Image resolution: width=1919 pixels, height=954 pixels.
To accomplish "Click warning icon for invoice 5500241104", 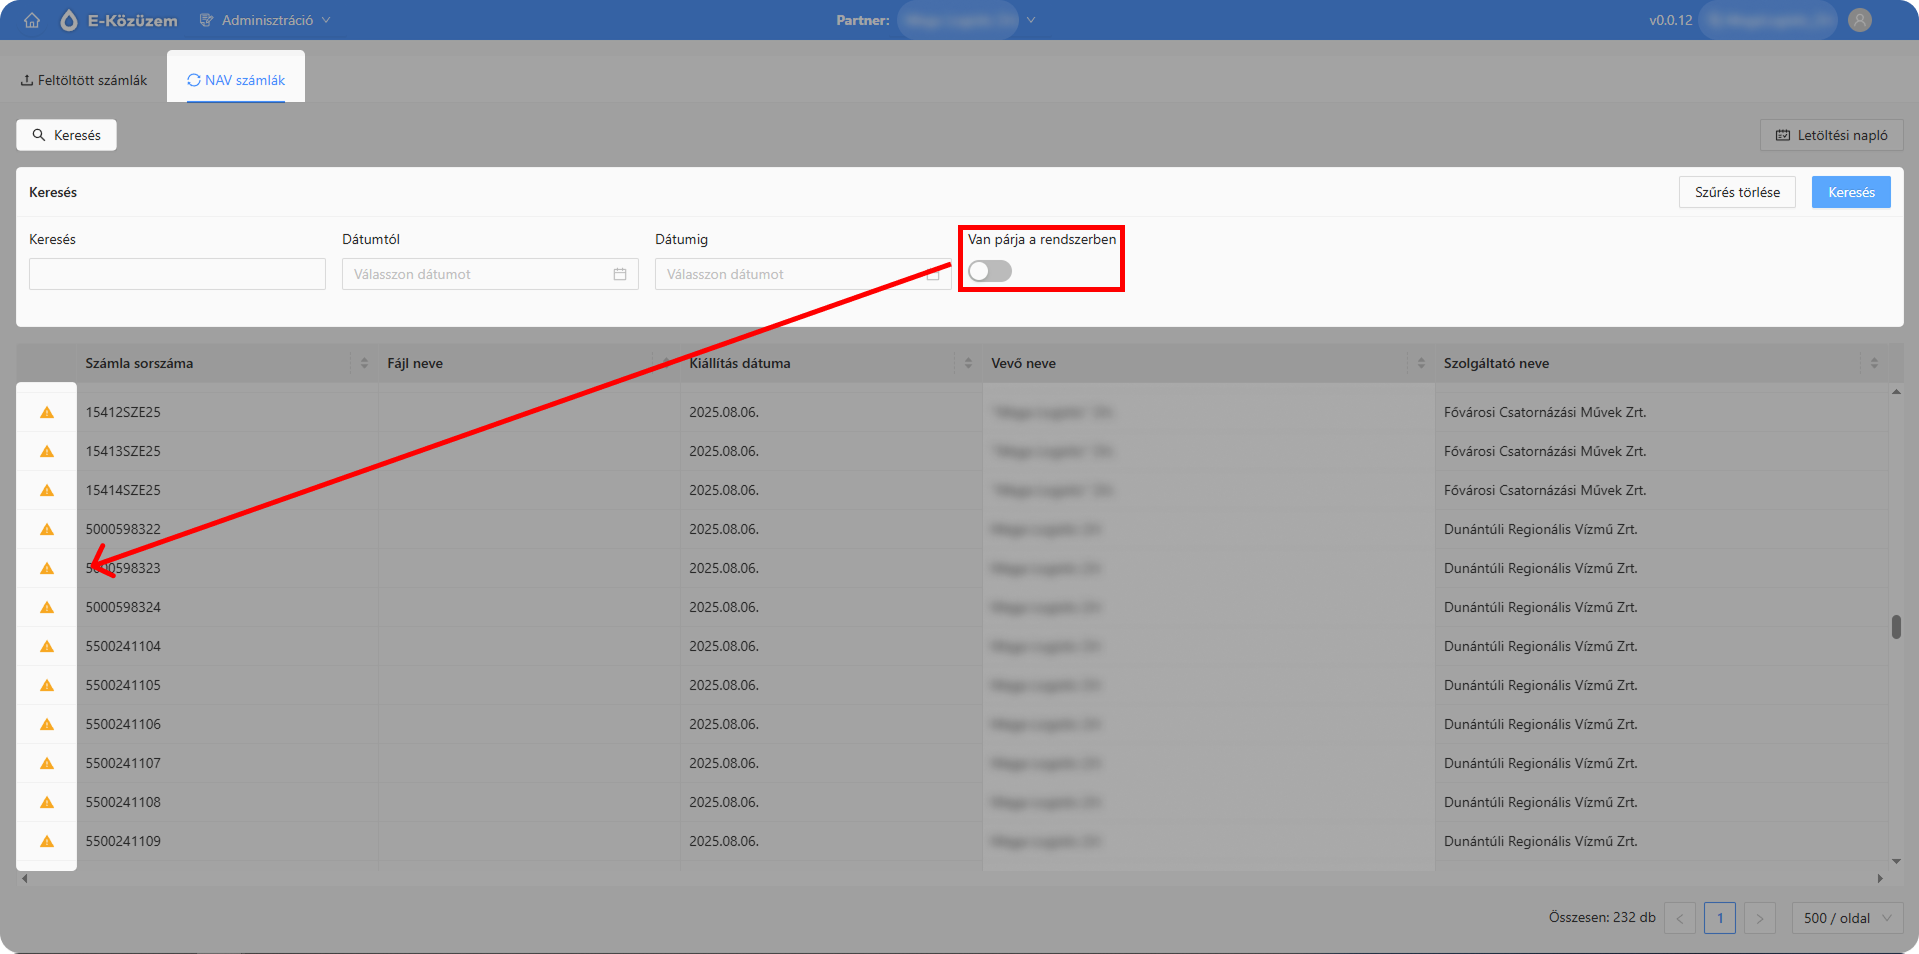I will click(47, 646).
